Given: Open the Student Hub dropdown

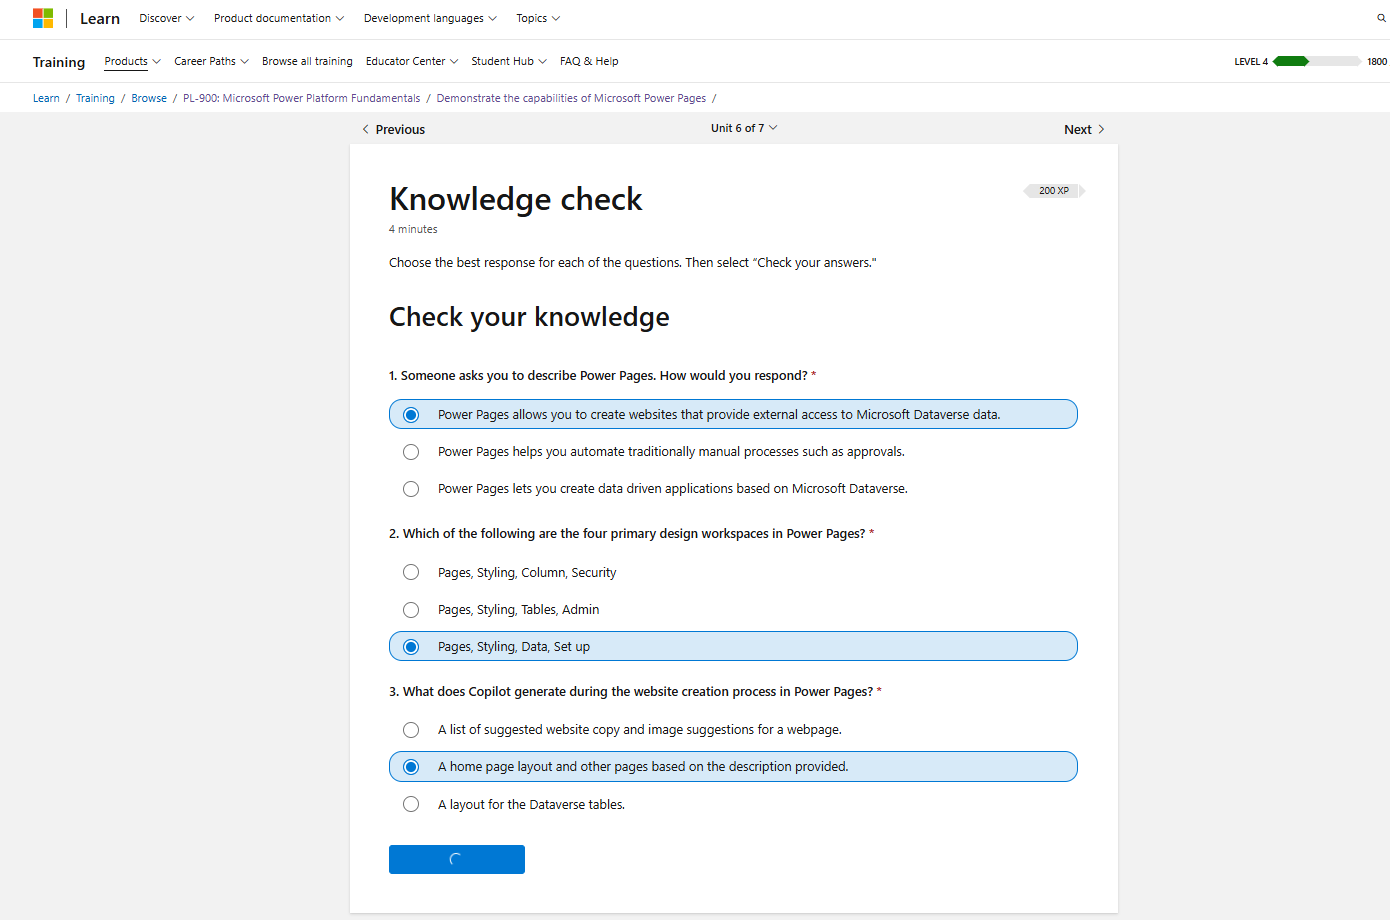Looking at the screenshot, I should point(509,61).
